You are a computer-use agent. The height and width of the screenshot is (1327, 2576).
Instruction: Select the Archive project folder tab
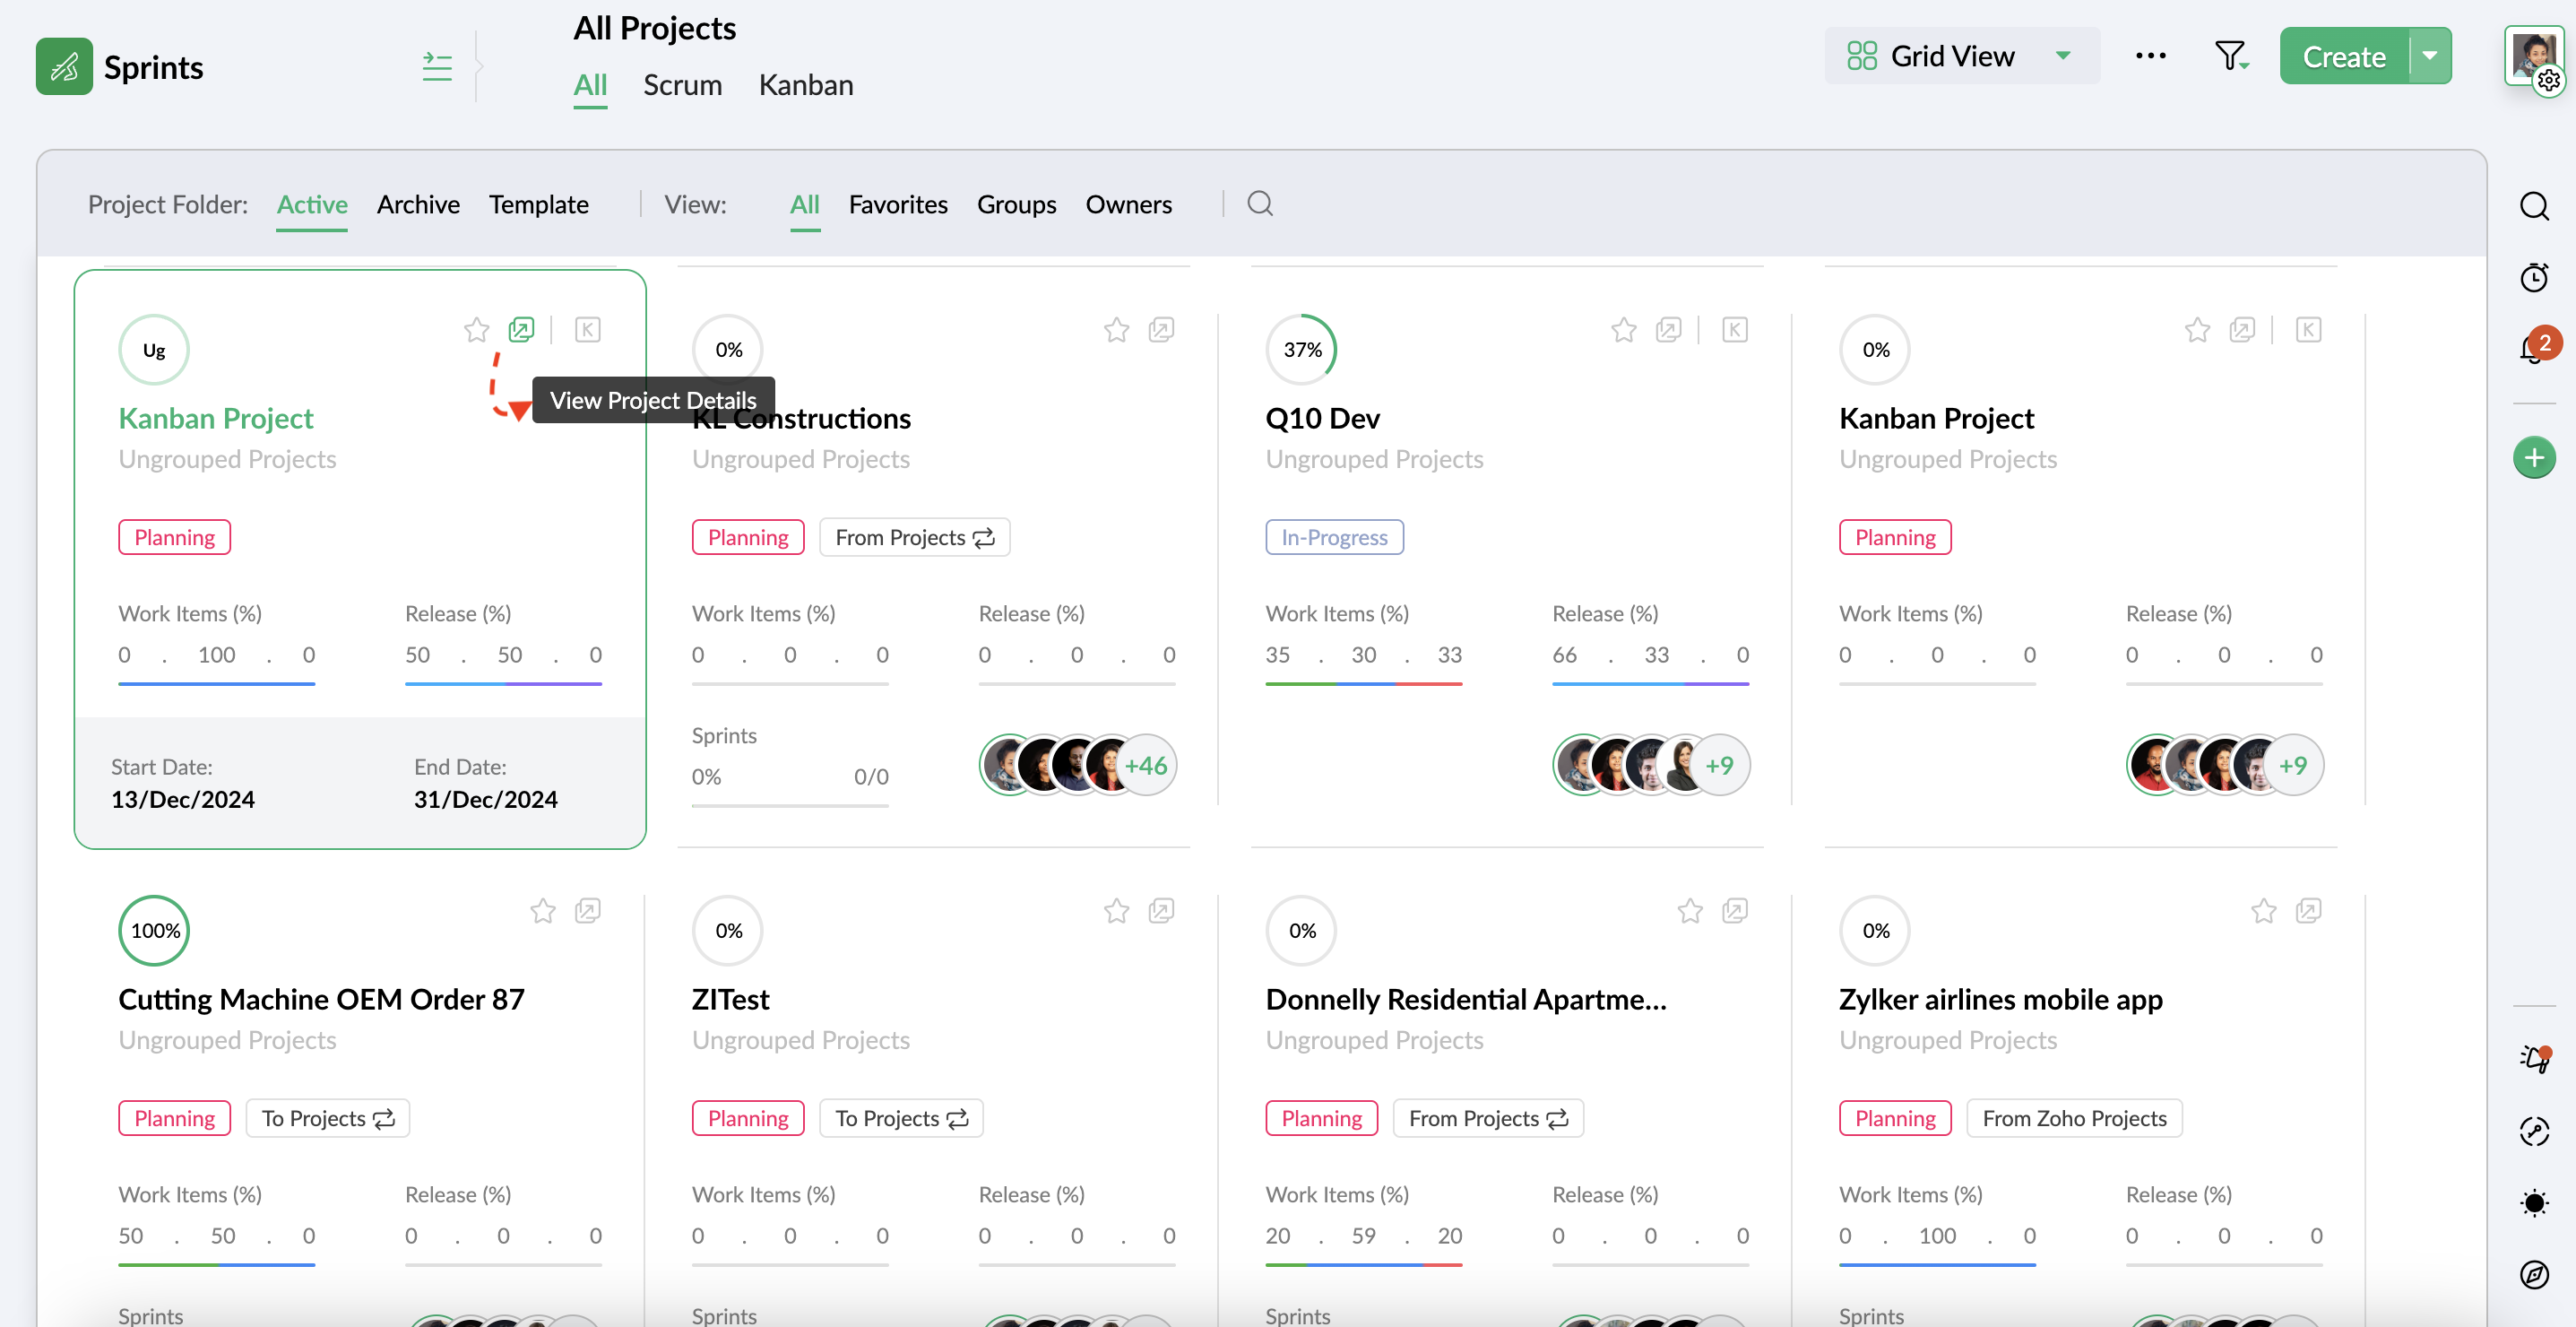418,204
